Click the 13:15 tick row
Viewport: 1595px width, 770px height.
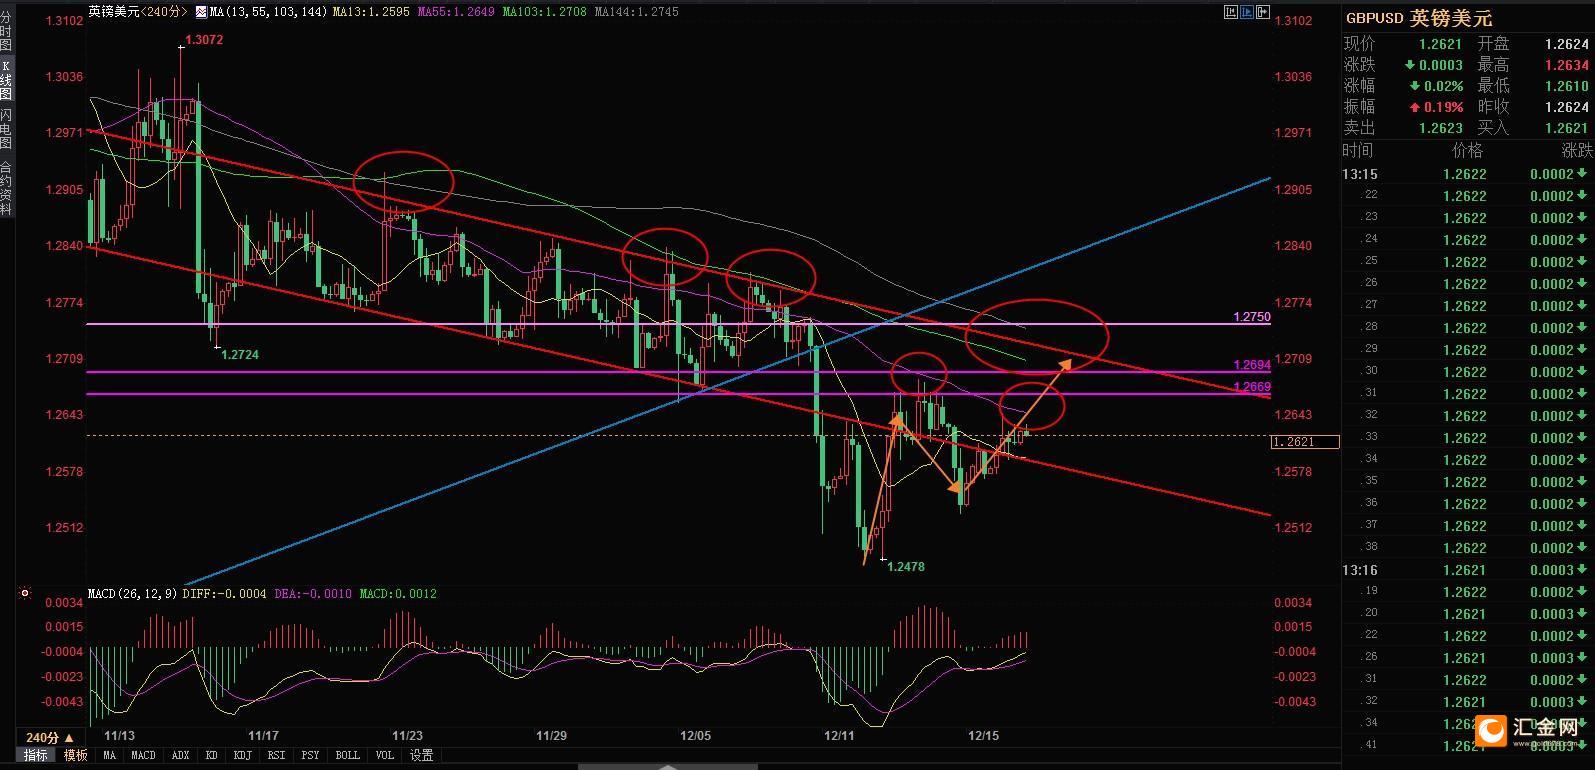coord(1467,174)
